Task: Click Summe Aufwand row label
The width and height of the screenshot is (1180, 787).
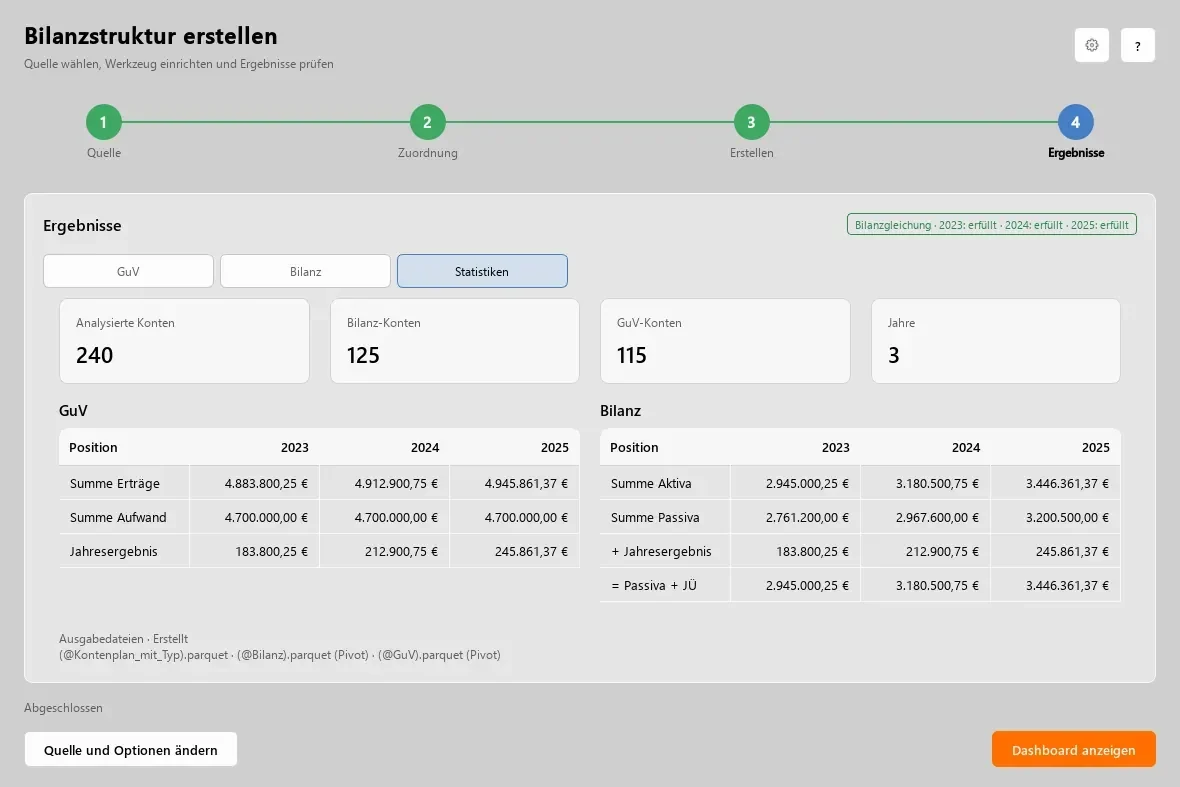Action: (118, 517)
